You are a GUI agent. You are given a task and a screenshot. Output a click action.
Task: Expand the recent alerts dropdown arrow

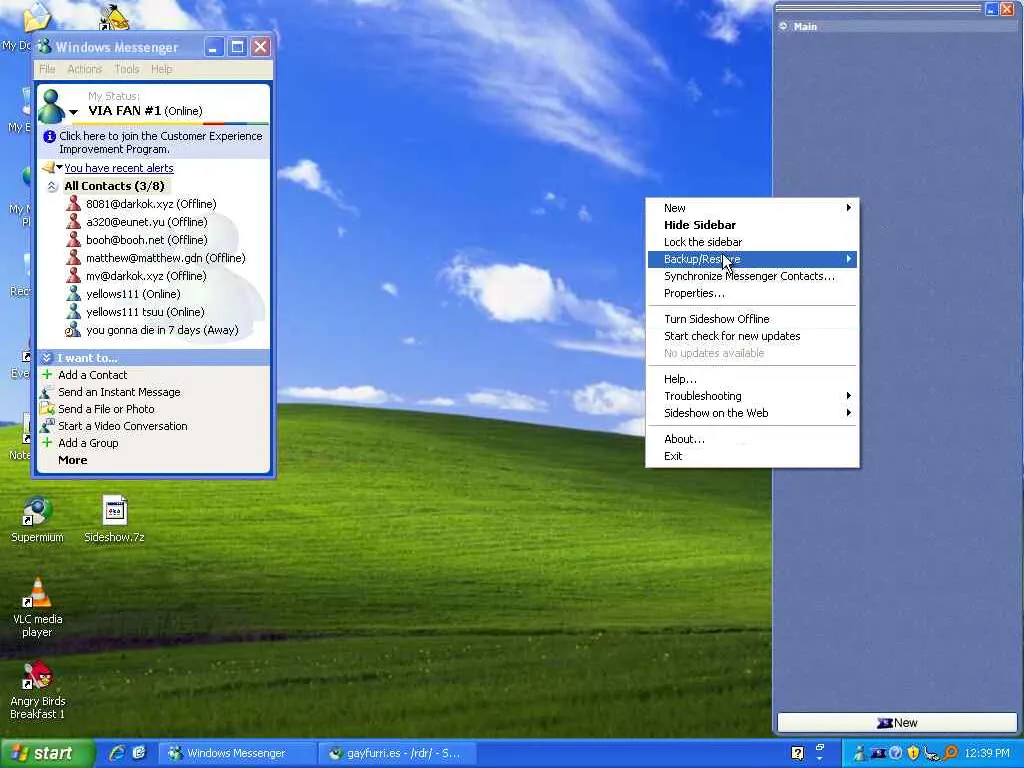coord(59,167)
